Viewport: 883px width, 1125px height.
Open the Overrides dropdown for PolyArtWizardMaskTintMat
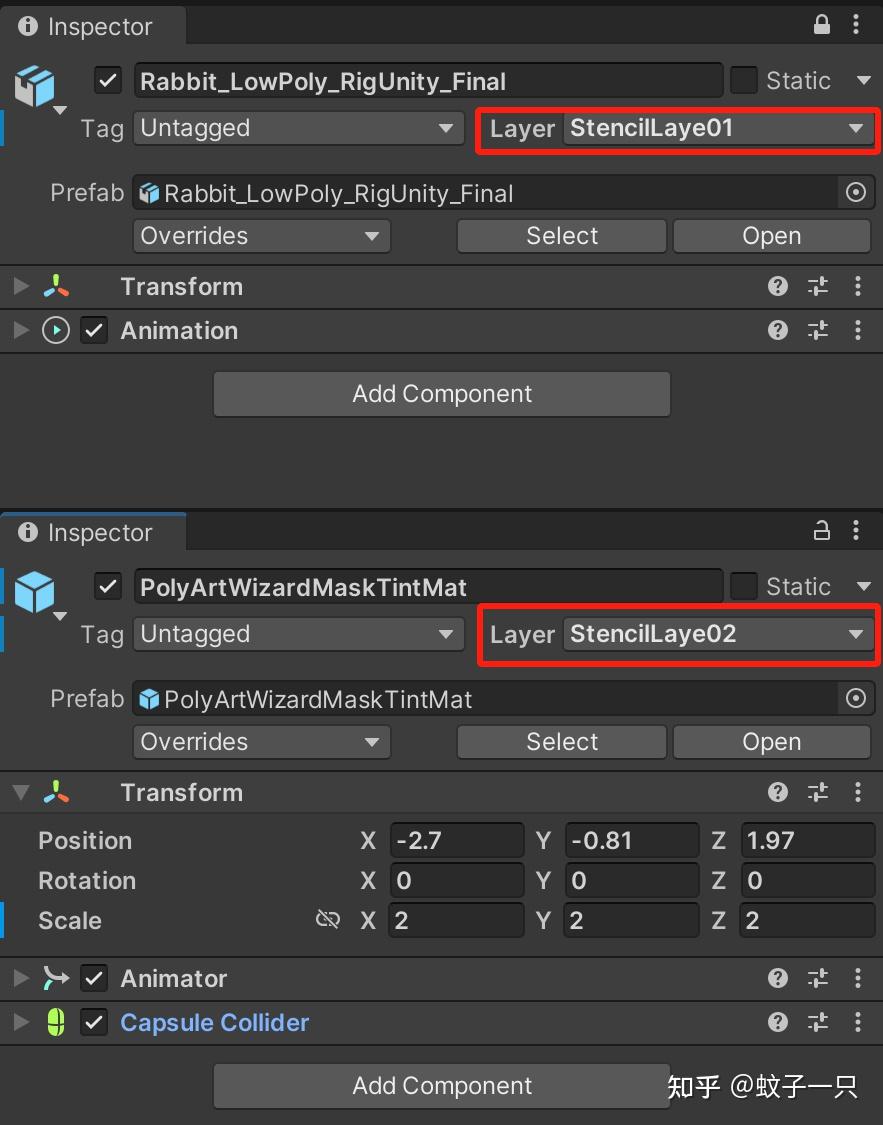[x=262, y=741]
